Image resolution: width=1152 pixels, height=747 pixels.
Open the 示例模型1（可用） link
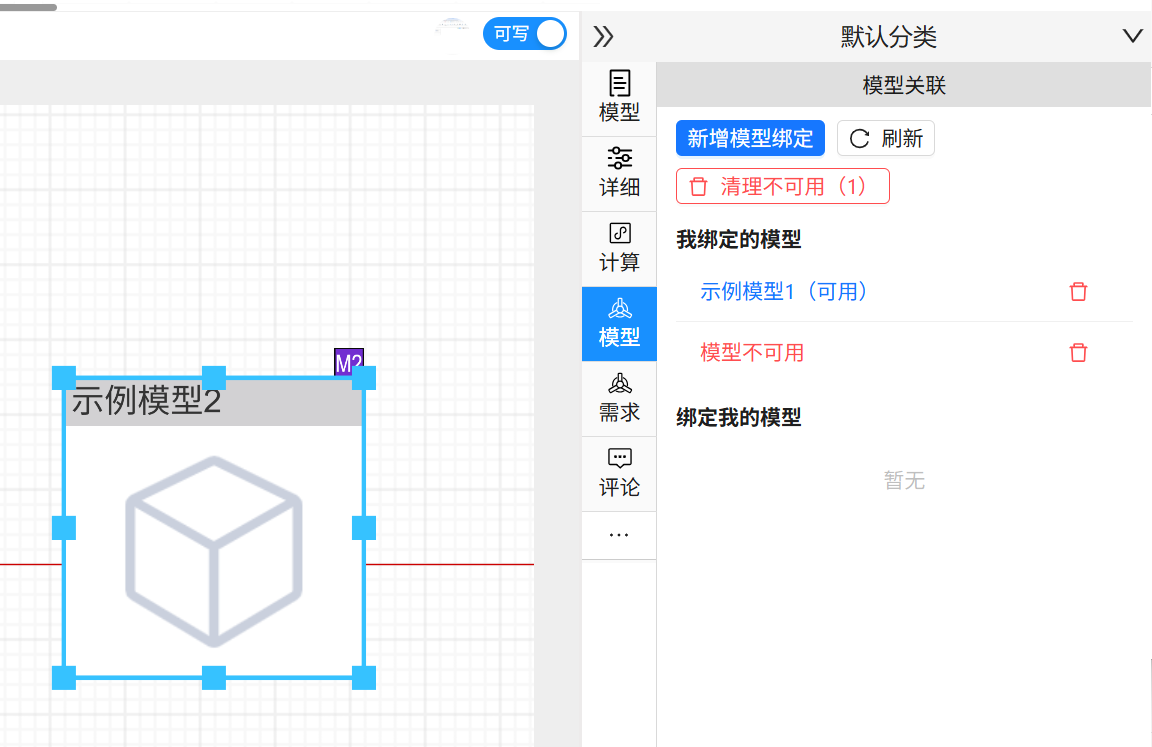click(784, 292)
